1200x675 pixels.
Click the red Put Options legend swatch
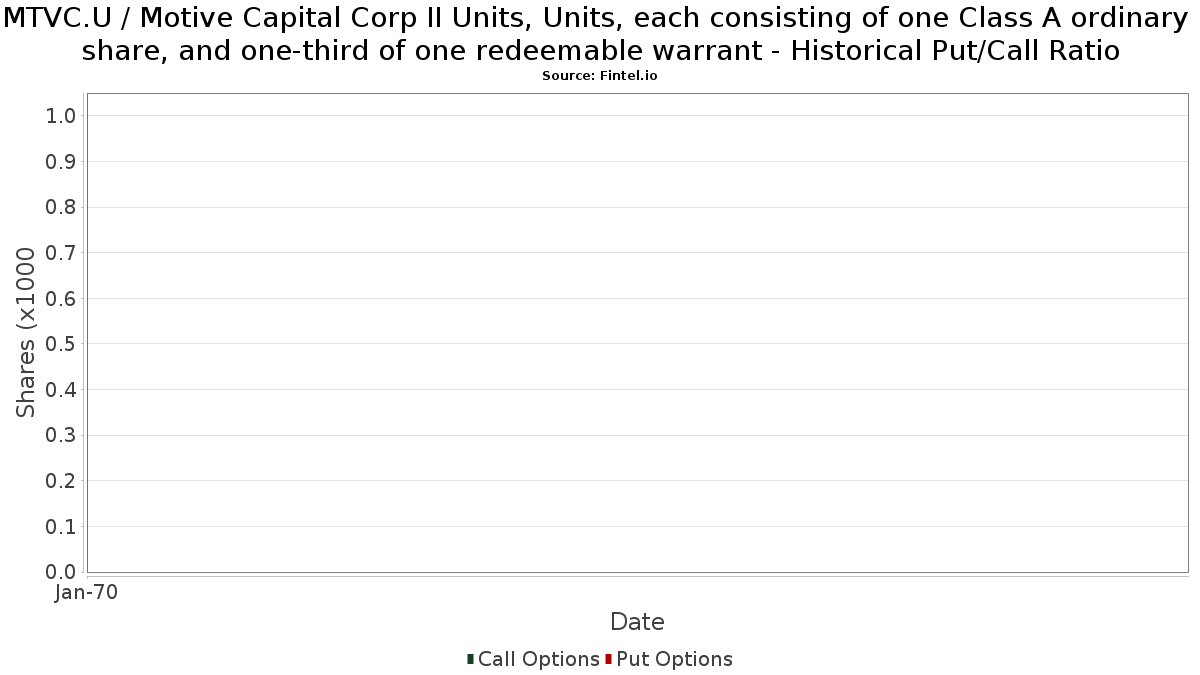pyautogui.click(x=608, y=659)
